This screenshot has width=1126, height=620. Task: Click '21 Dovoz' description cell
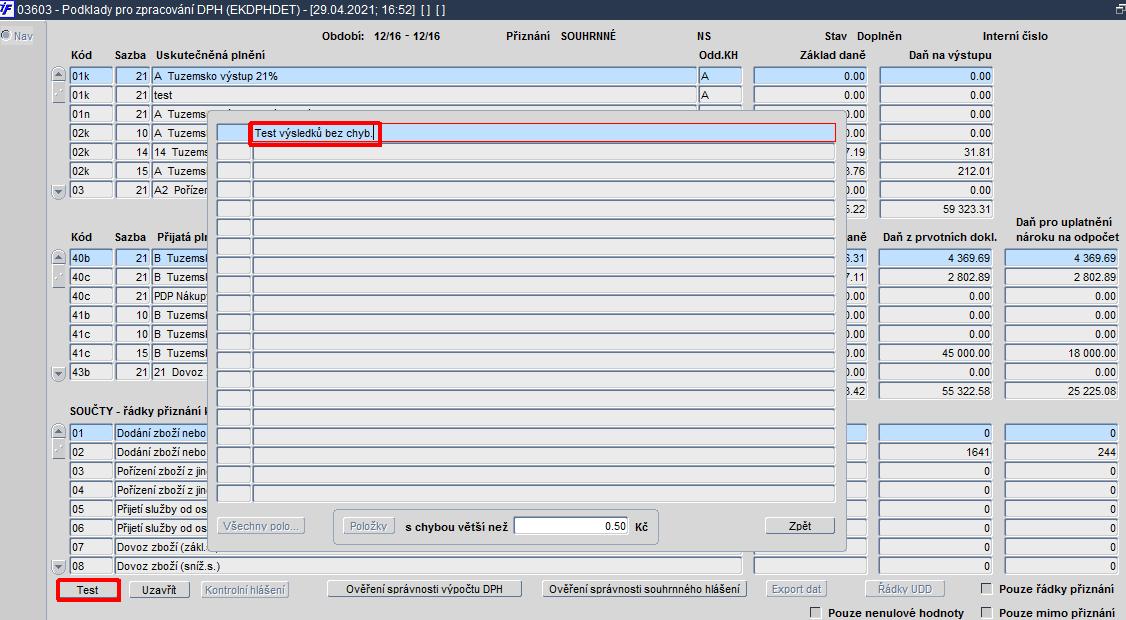pyautogui.click(x=180, y=372)
